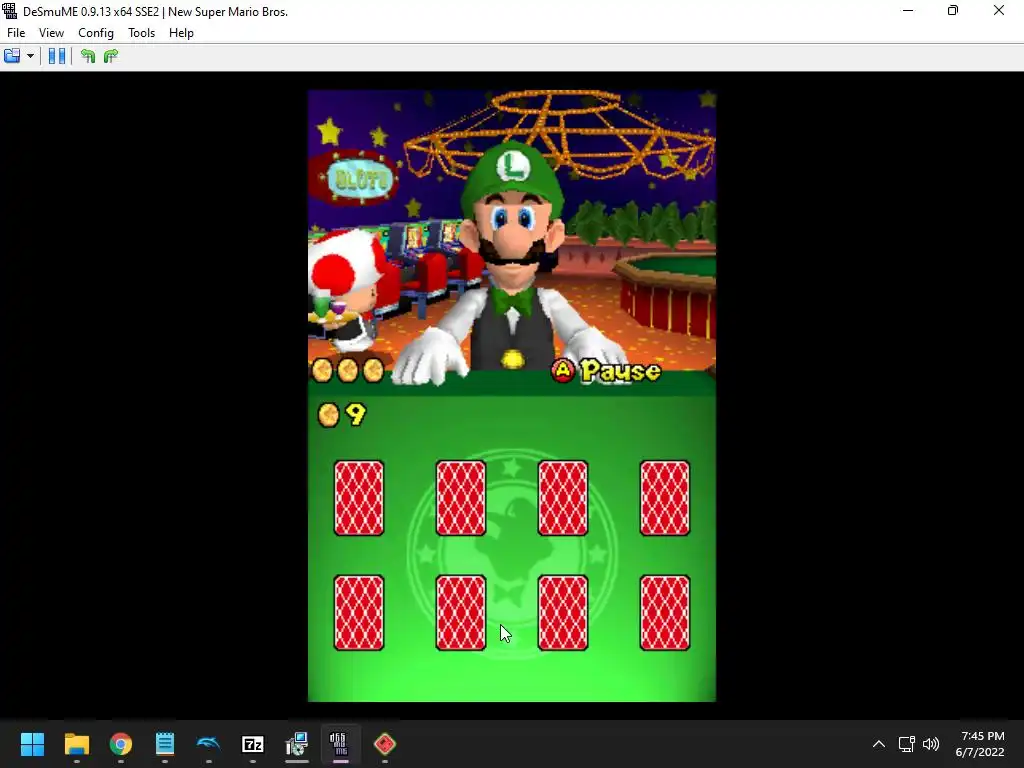The image size is (1024, 768).
Task: Open the Tools menu
Action: click(141, 33)
